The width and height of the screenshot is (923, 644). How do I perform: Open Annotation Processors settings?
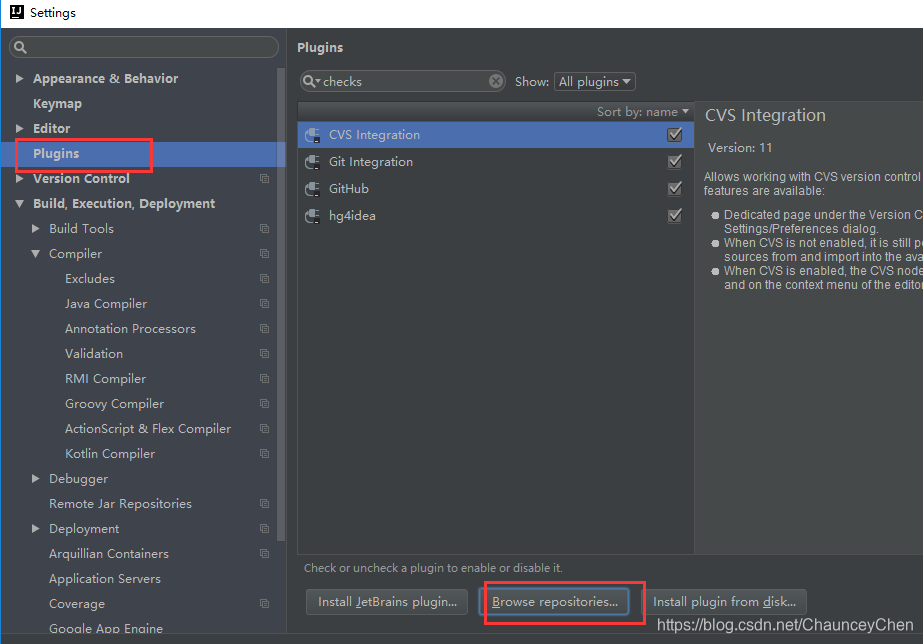(x=130, y=328)
